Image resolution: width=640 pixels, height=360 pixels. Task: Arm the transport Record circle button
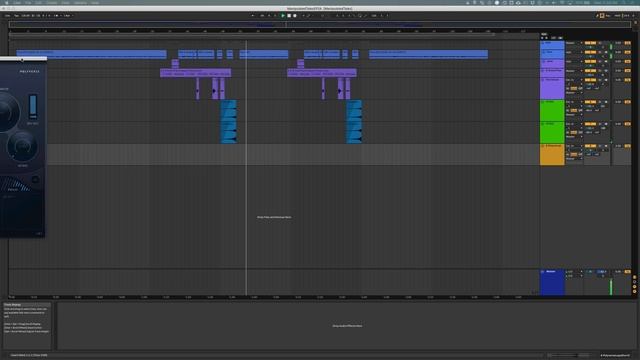295,16
